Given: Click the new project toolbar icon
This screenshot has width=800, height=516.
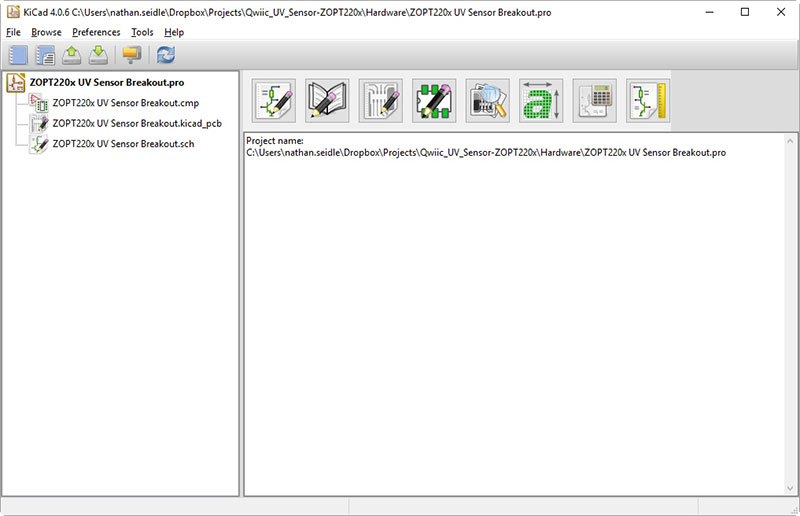Looking at the screenshot, I should click(18, 55).
